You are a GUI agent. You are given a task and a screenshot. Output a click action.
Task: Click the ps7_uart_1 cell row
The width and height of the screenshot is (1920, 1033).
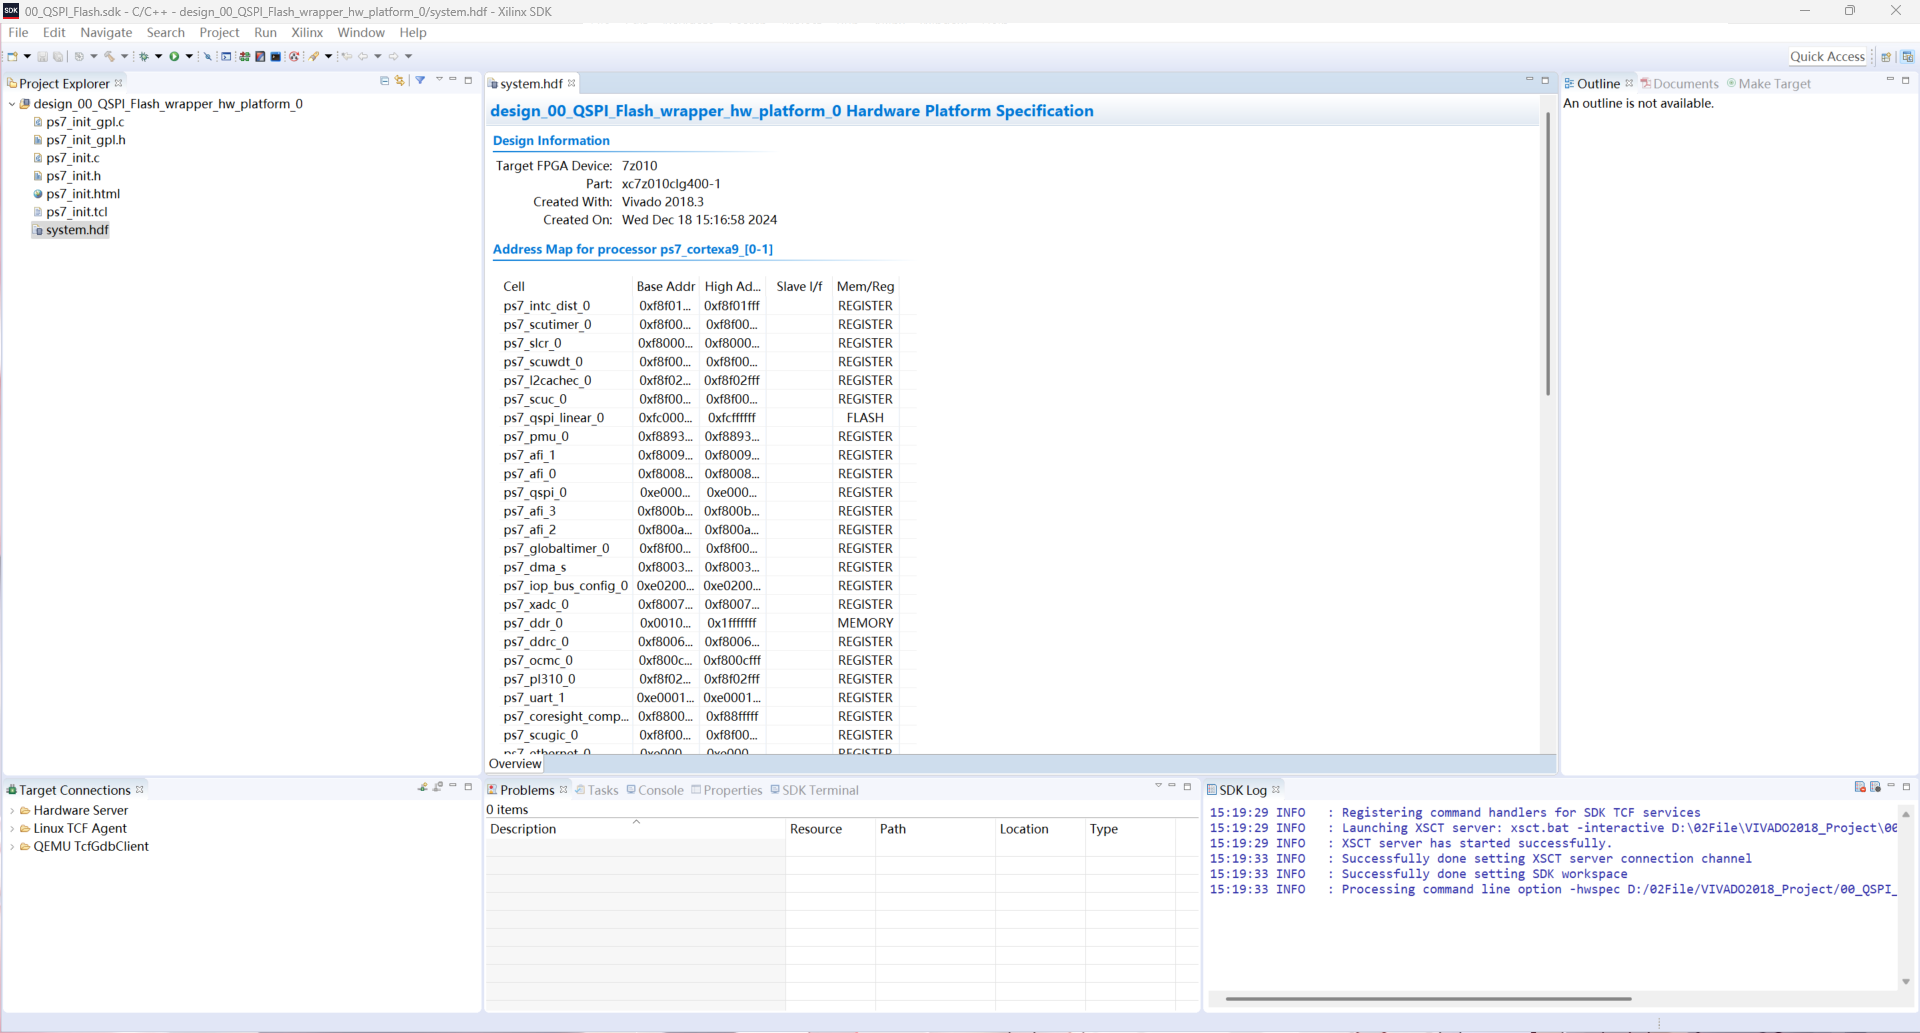coord(698,698)
